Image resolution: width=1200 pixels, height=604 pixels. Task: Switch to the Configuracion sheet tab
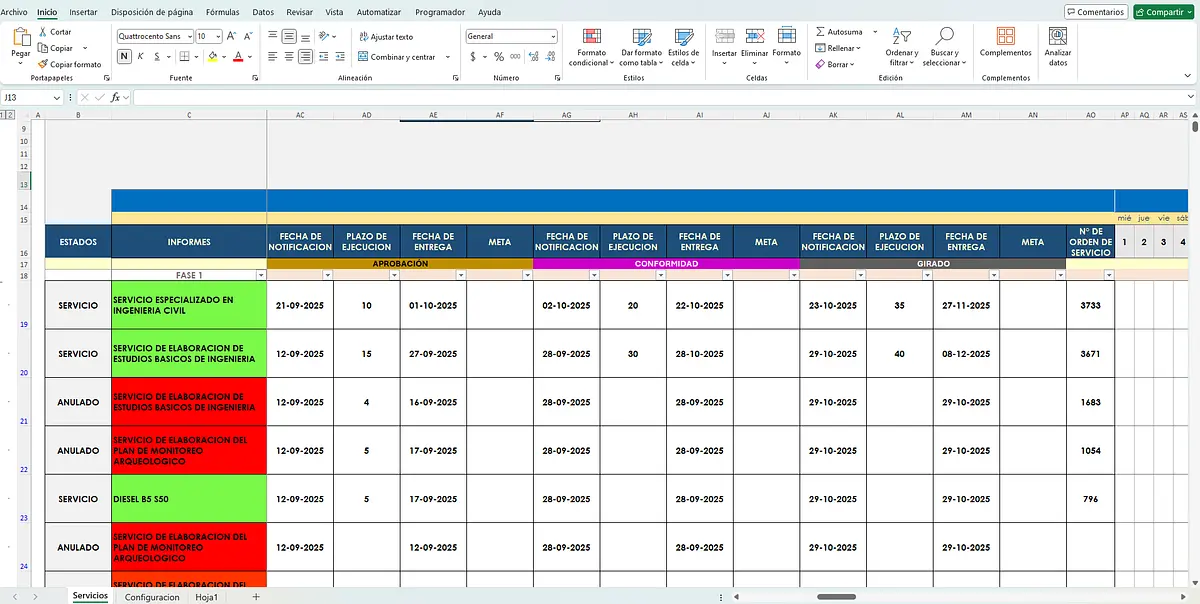pos(152,597)
